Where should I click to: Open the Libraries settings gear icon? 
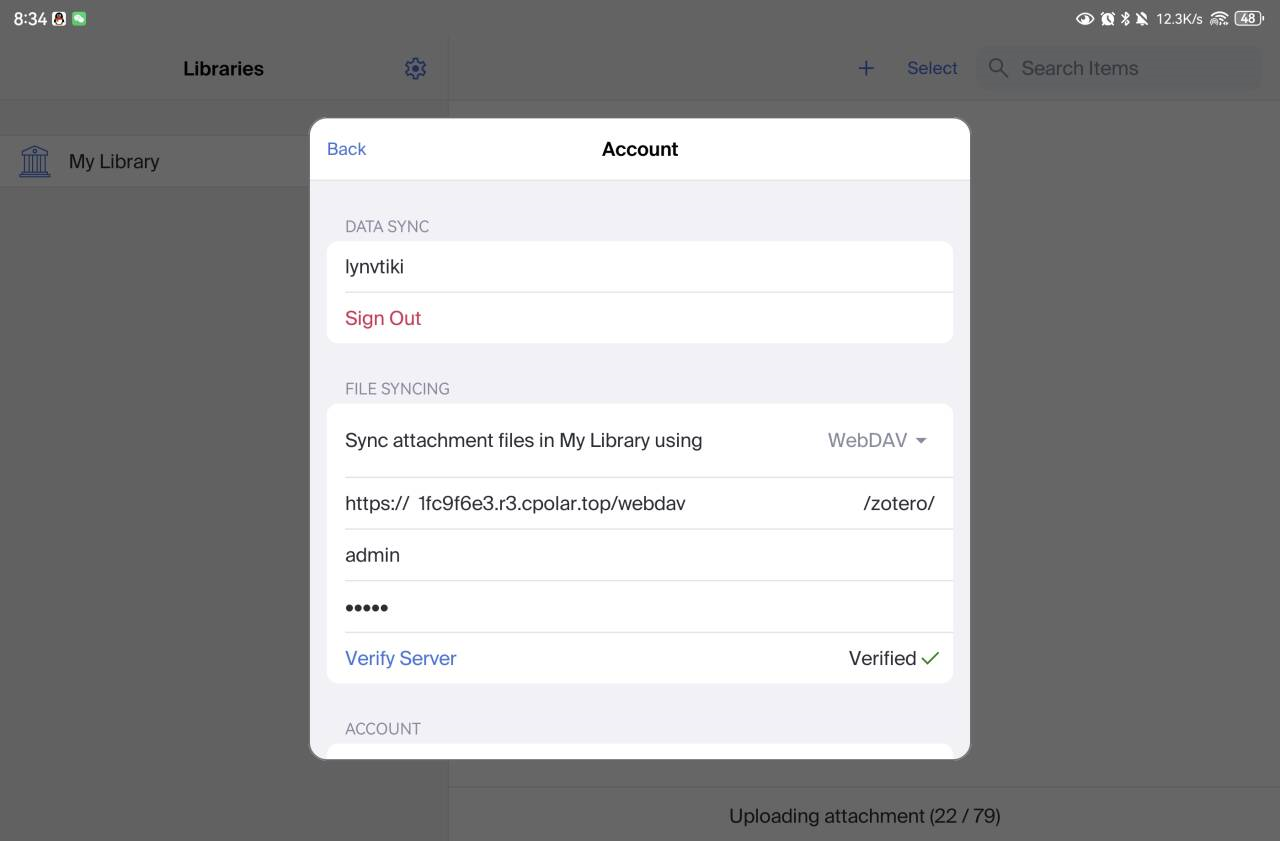pos(415,68)
